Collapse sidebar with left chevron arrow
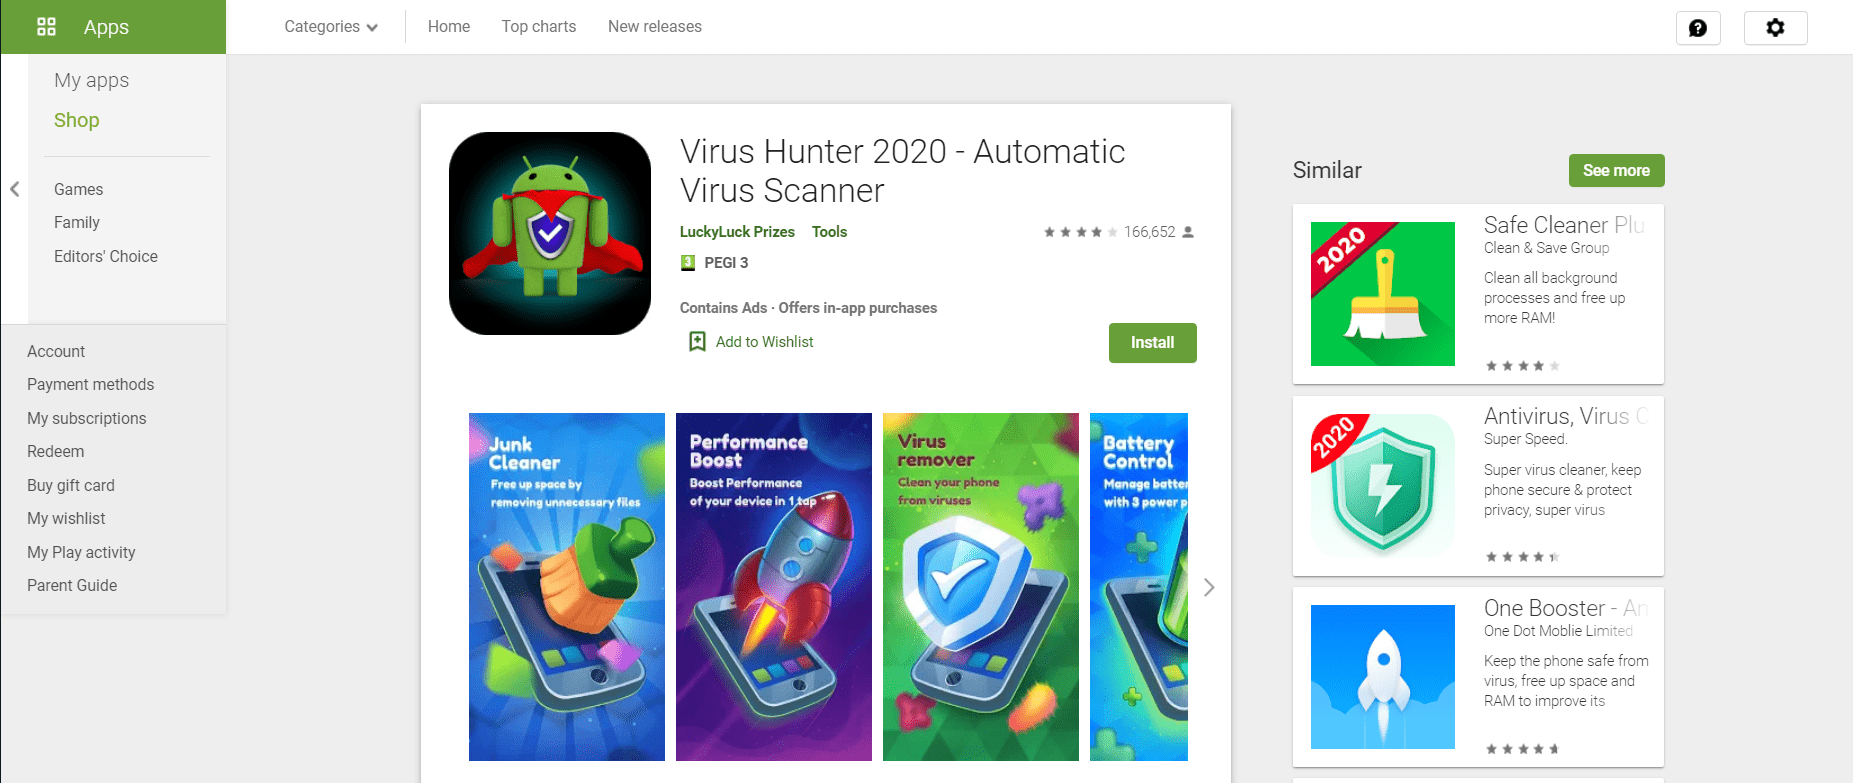The image size is (1853, 783). [x=15, y=189]
